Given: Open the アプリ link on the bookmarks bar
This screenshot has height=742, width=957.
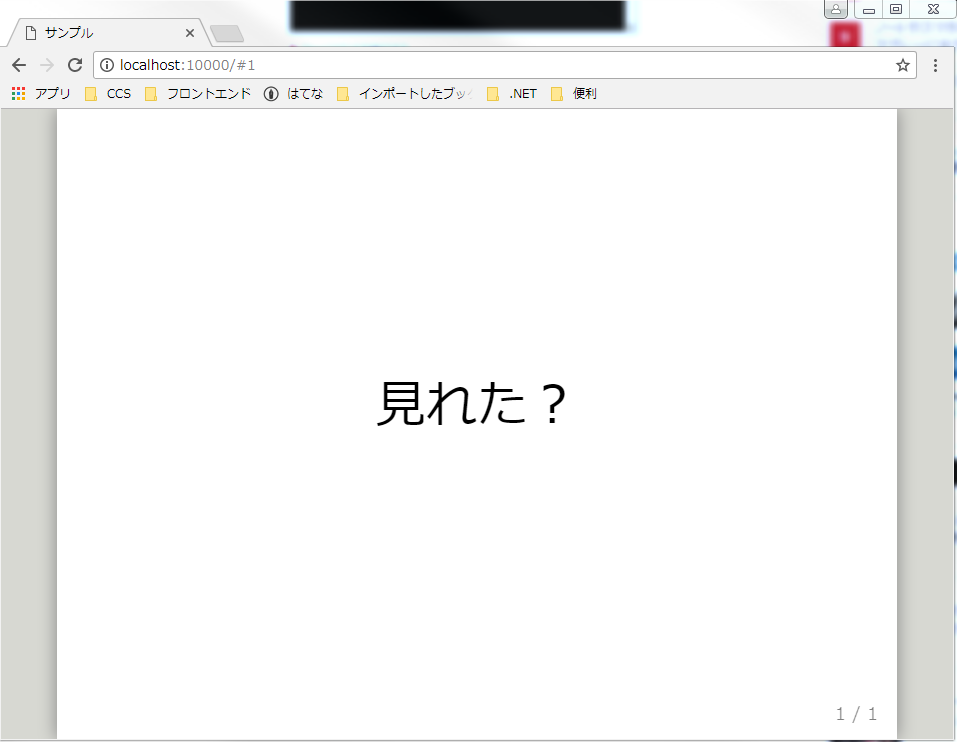Looking at the screenshot, I should [x=55, y=92].
